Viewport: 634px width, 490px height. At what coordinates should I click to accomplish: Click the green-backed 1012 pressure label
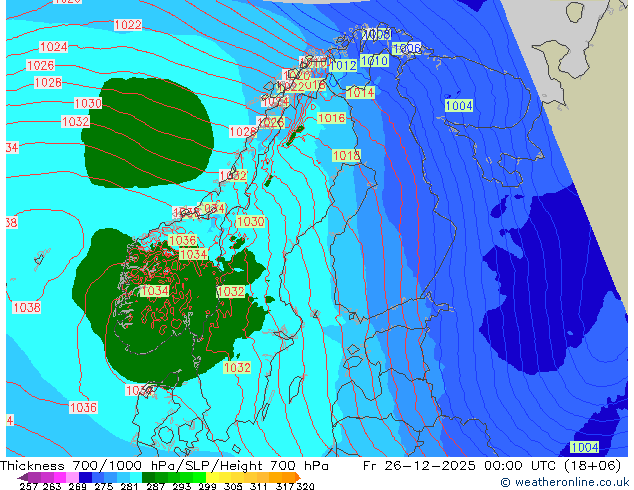pos(343,65)
